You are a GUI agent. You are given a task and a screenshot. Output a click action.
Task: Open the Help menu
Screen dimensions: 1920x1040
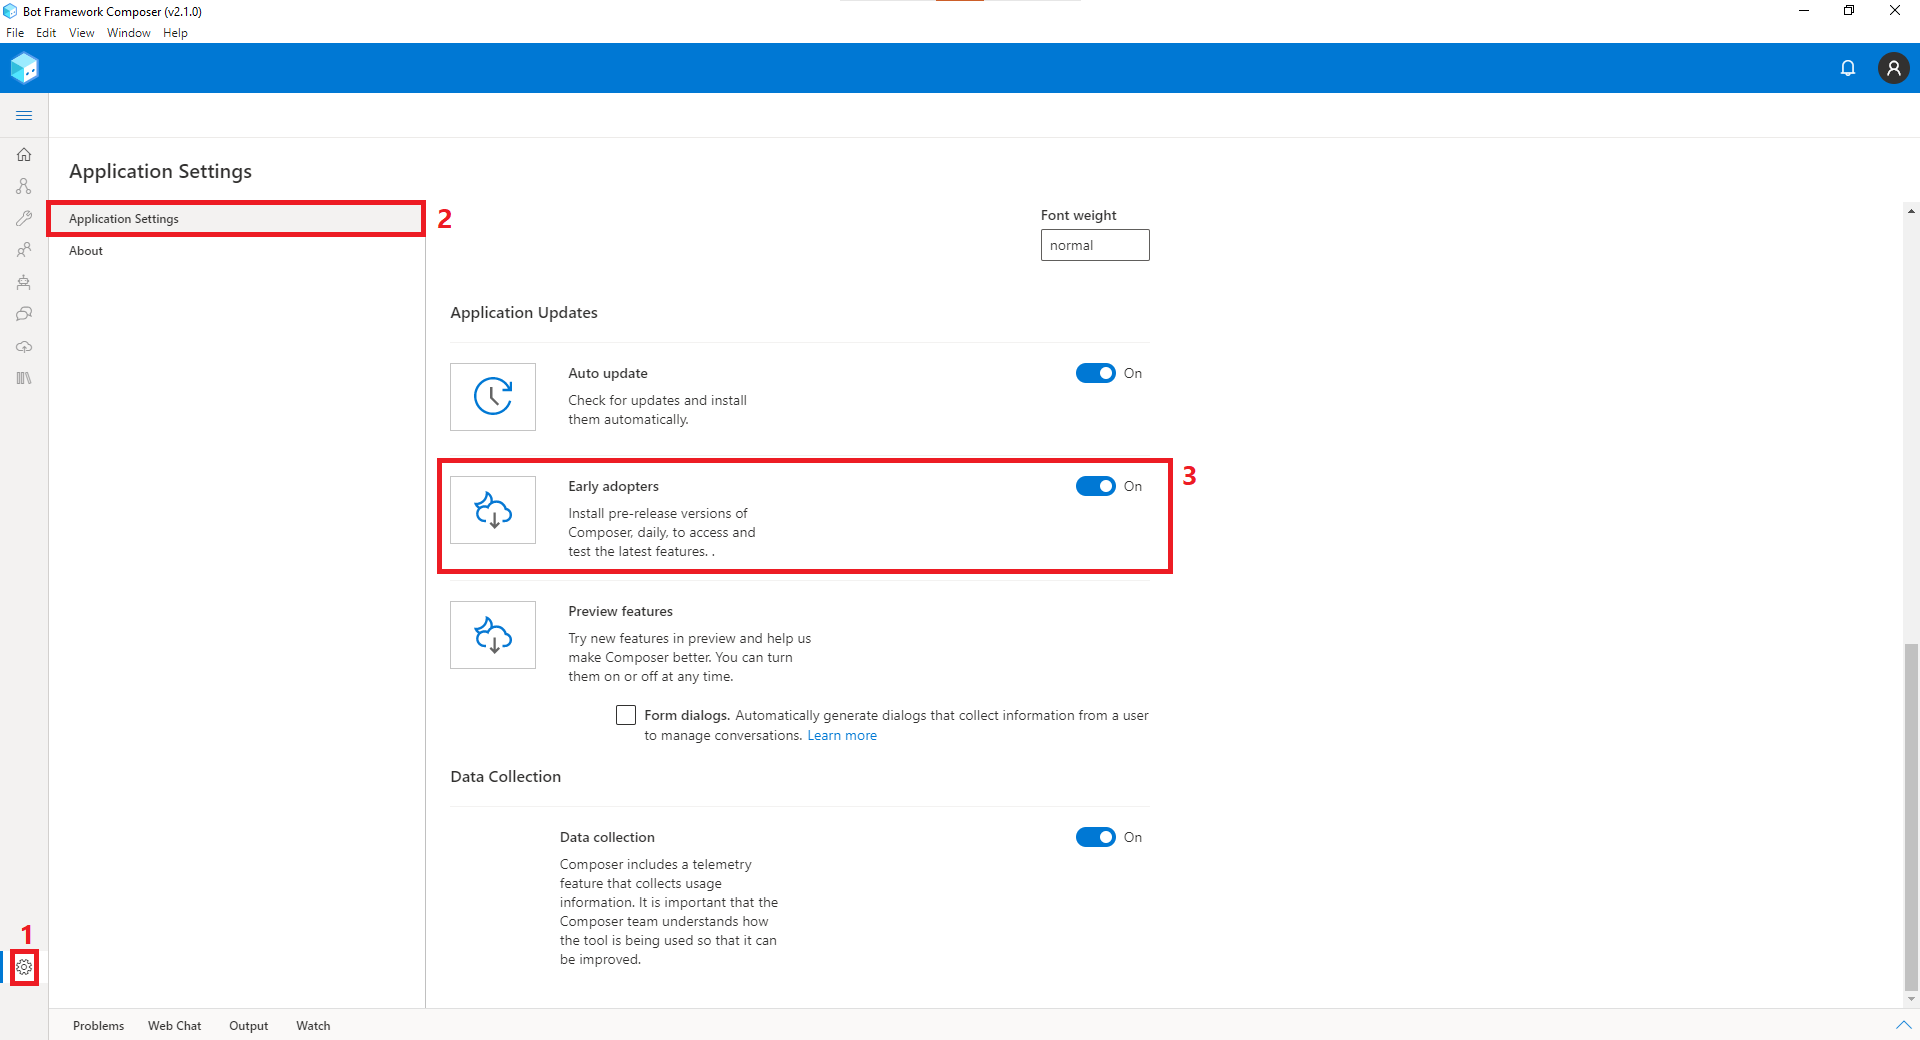tap(176, 33)
